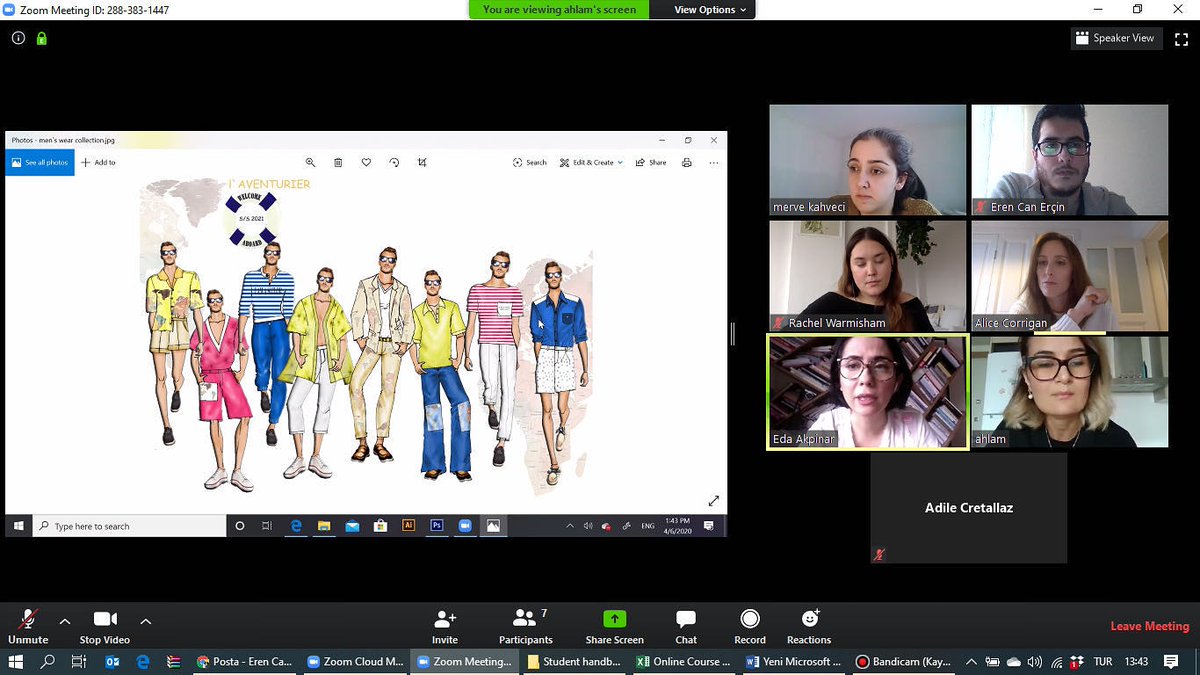1200x675 pixels.
Task: Open audio options arrow beside Unmute
Action: (x=65, y=620)
